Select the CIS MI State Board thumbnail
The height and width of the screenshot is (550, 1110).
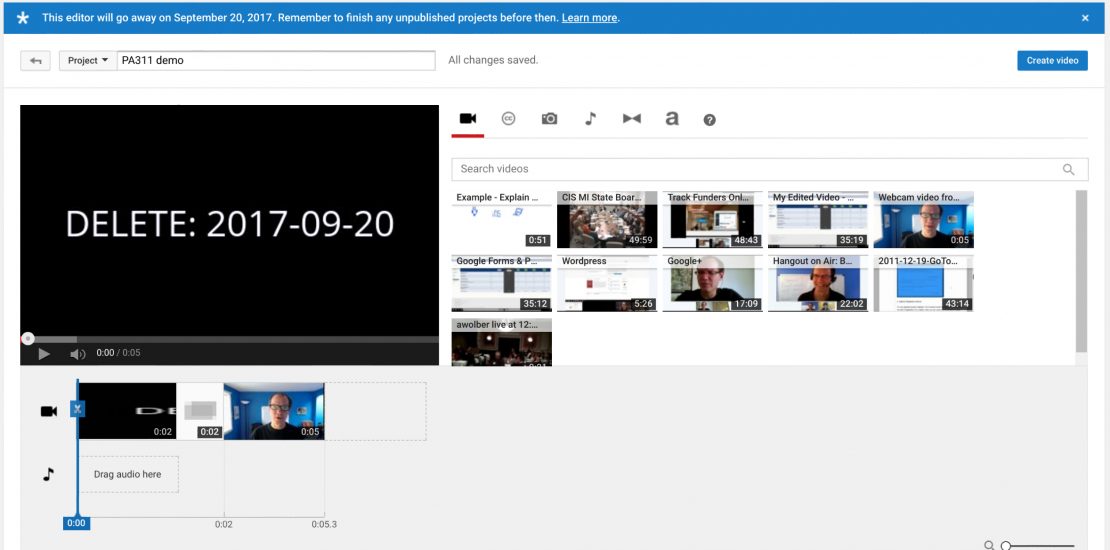607,220
